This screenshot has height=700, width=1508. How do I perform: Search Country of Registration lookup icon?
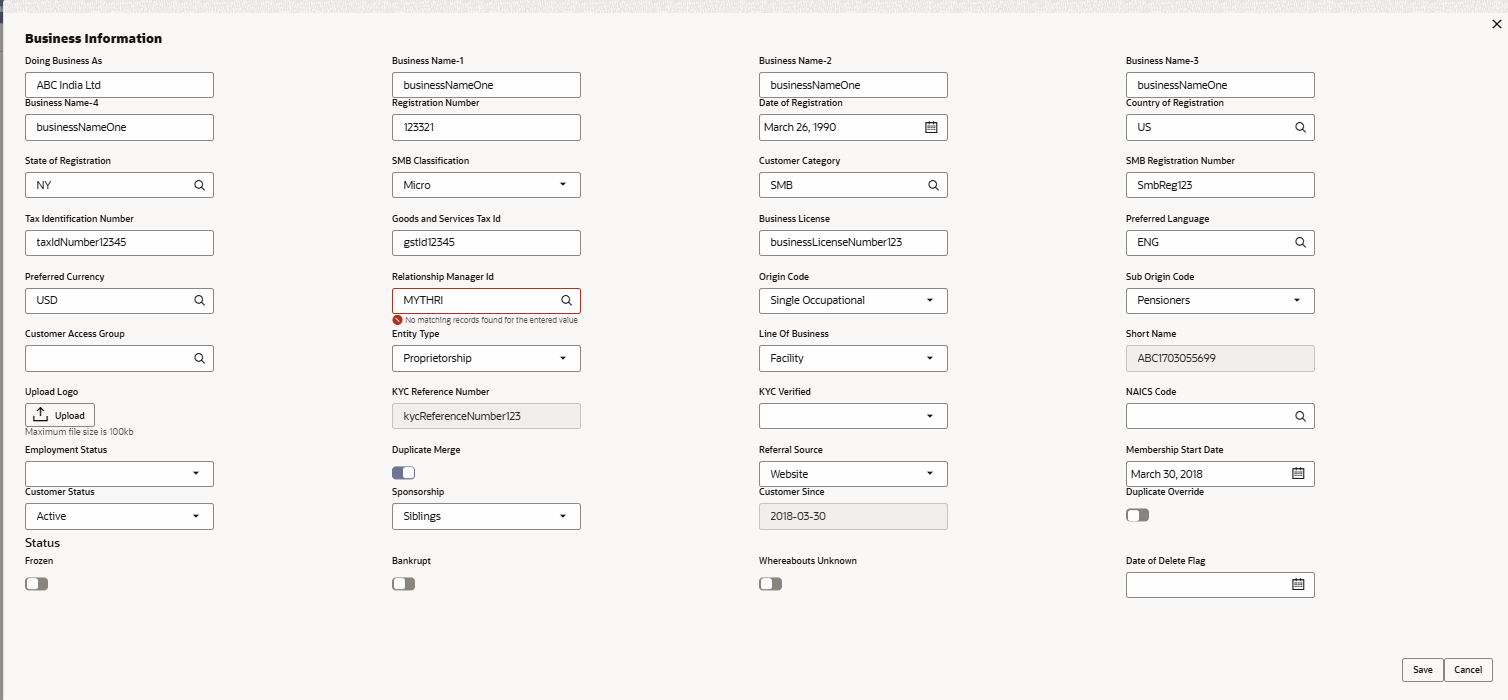pos(1300,128)
